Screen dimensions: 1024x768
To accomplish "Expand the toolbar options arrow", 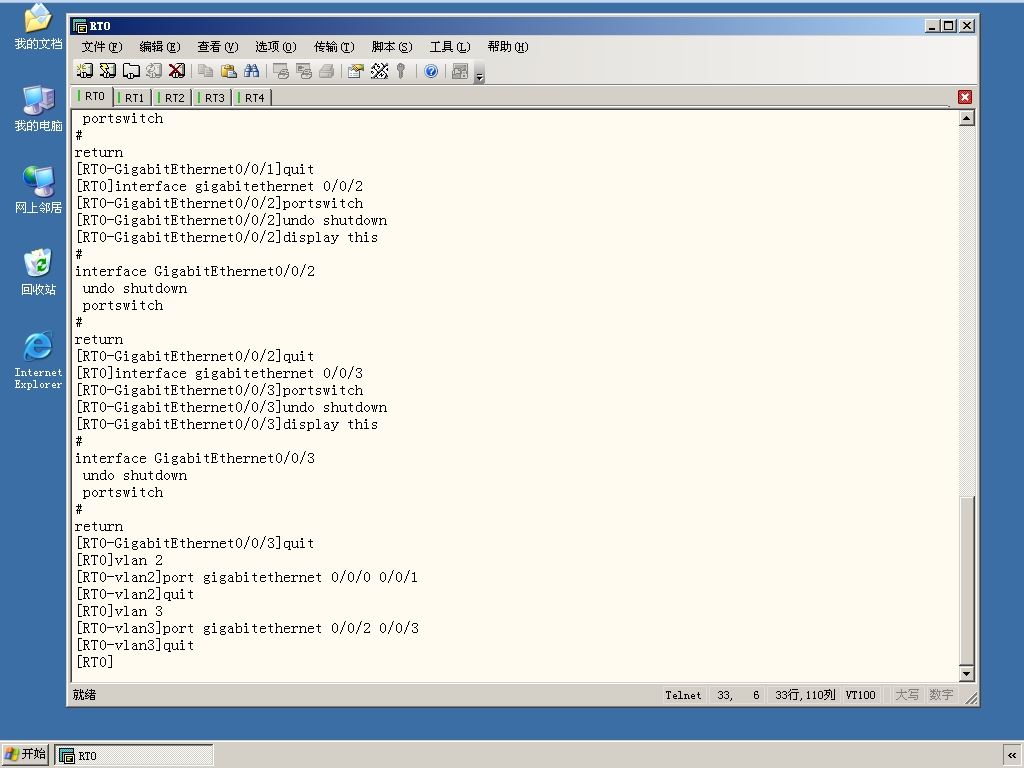I will pyautogui.click(x=479, y=72).
